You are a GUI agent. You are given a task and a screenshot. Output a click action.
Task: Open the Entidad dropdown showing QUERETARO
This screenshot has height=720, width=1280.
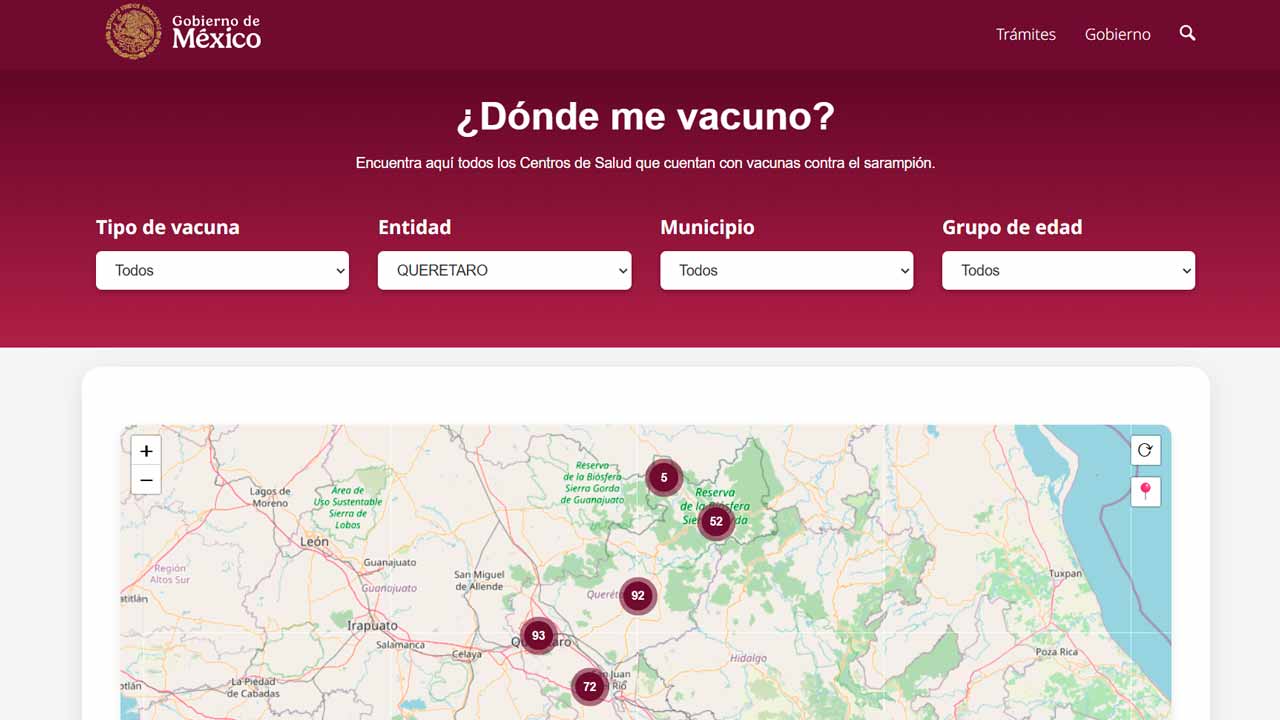click(x=504, y=270)
